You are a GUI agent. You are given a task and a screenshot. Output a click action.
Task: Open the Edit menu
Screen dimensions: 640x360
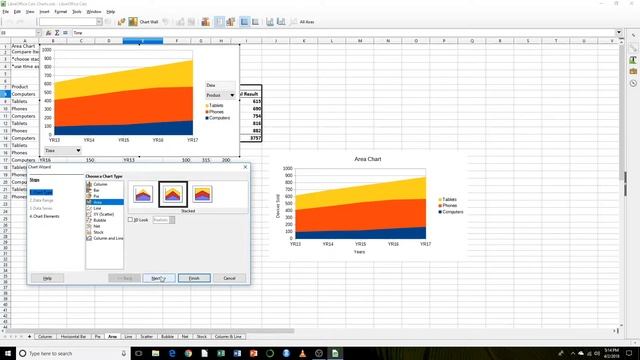(x=17, y=12)
